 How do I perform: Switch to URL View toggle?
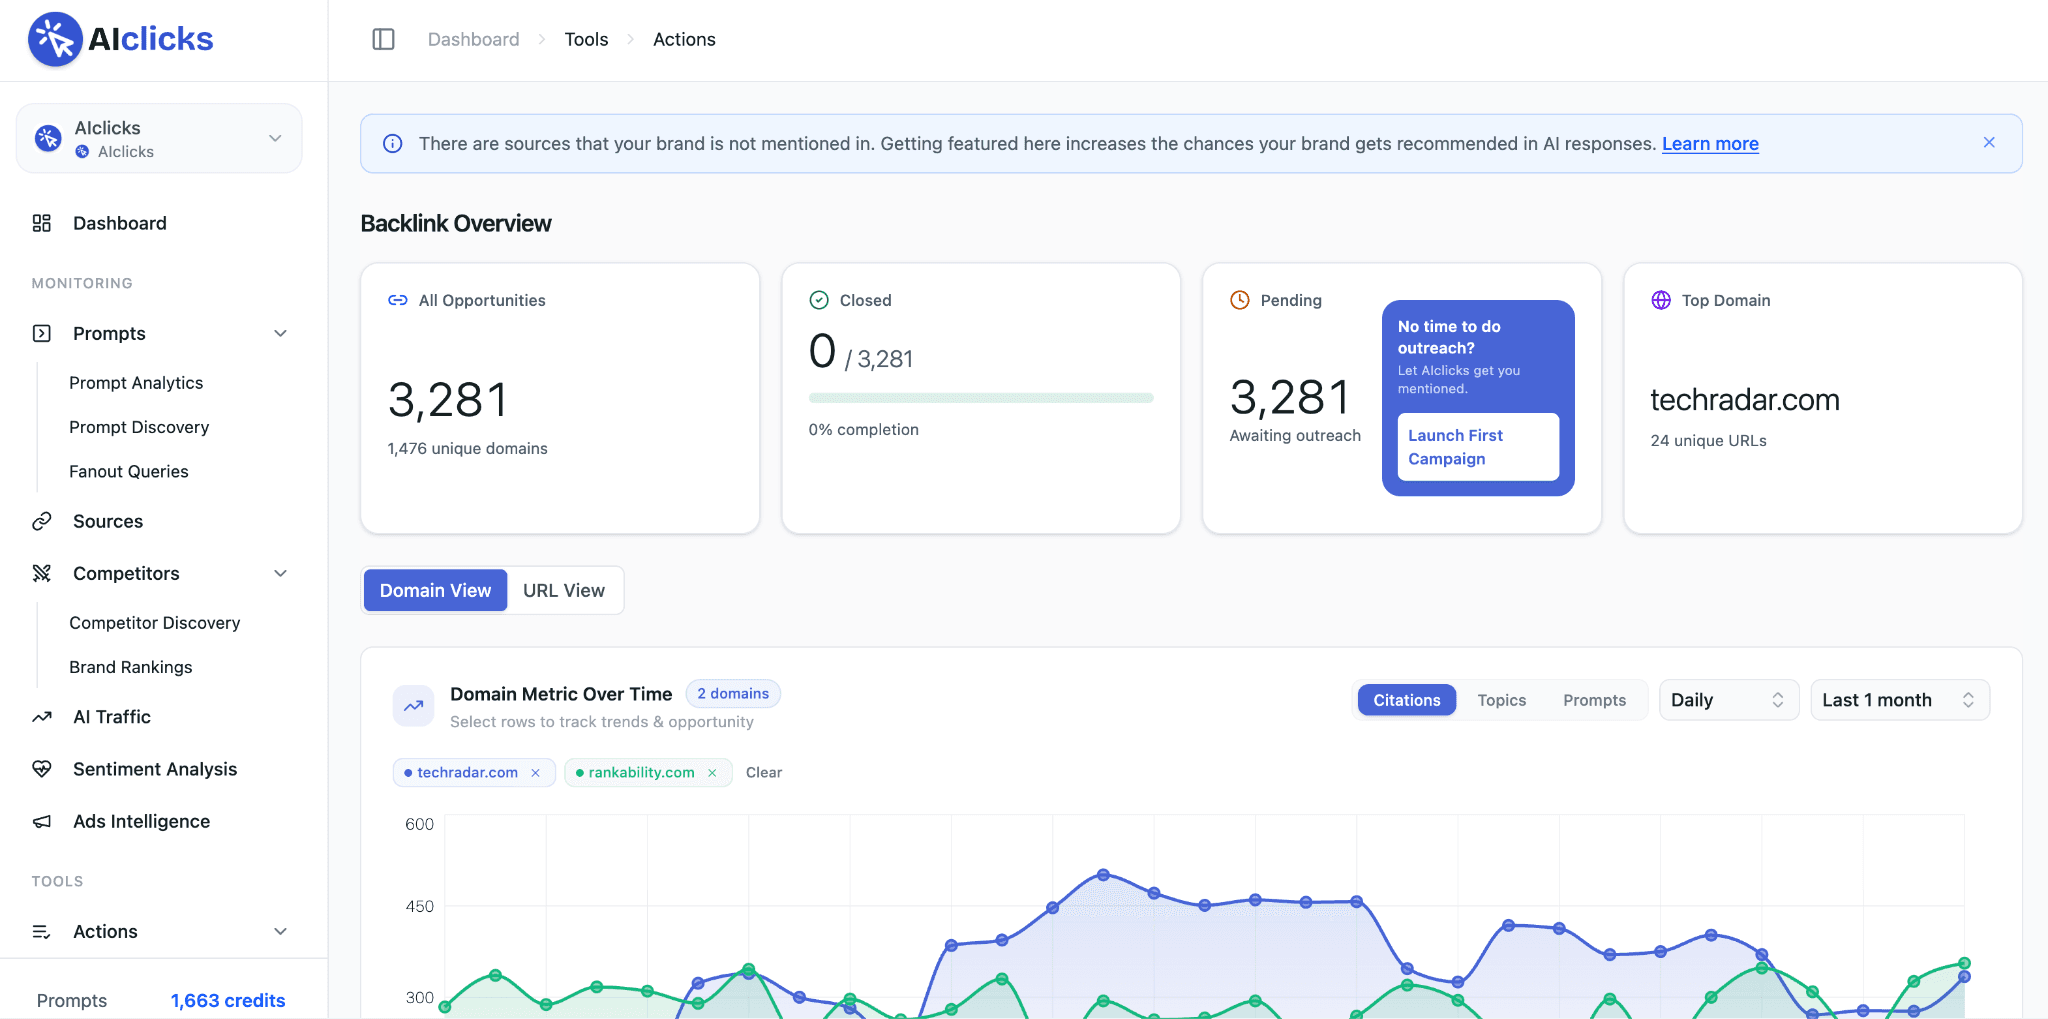564,590
